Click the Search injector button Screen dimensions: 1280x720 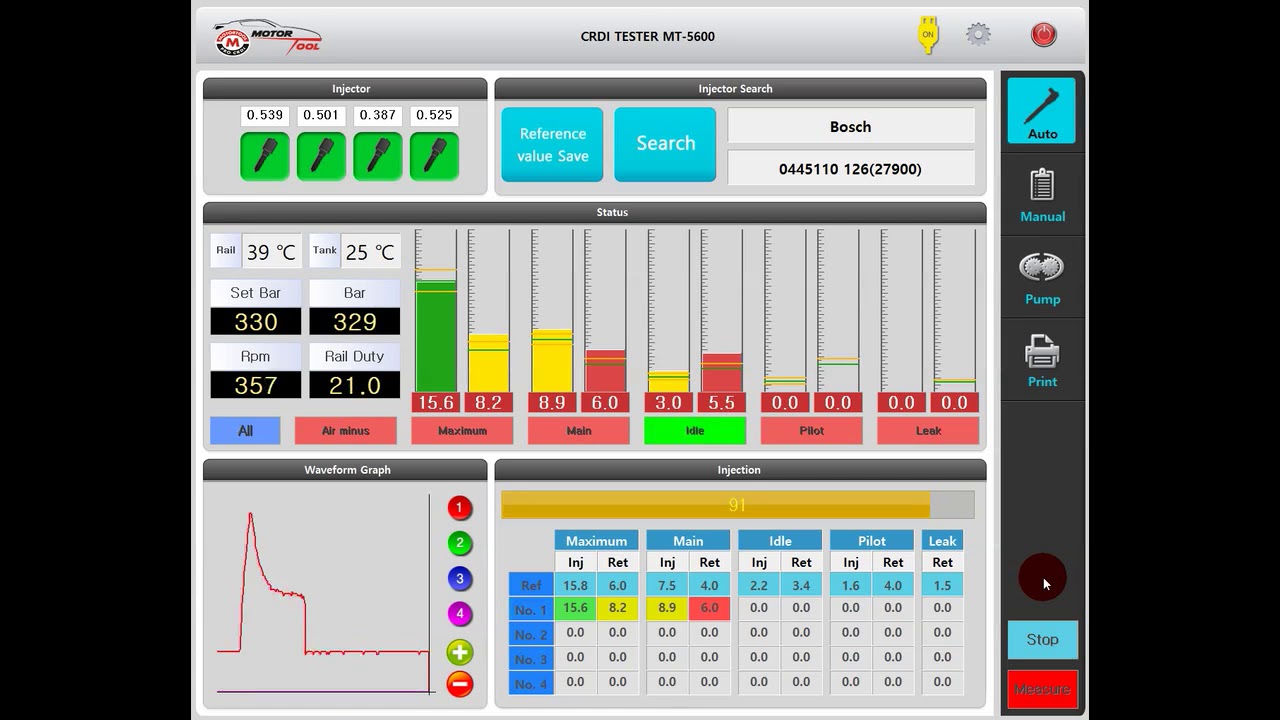(665, 145)
